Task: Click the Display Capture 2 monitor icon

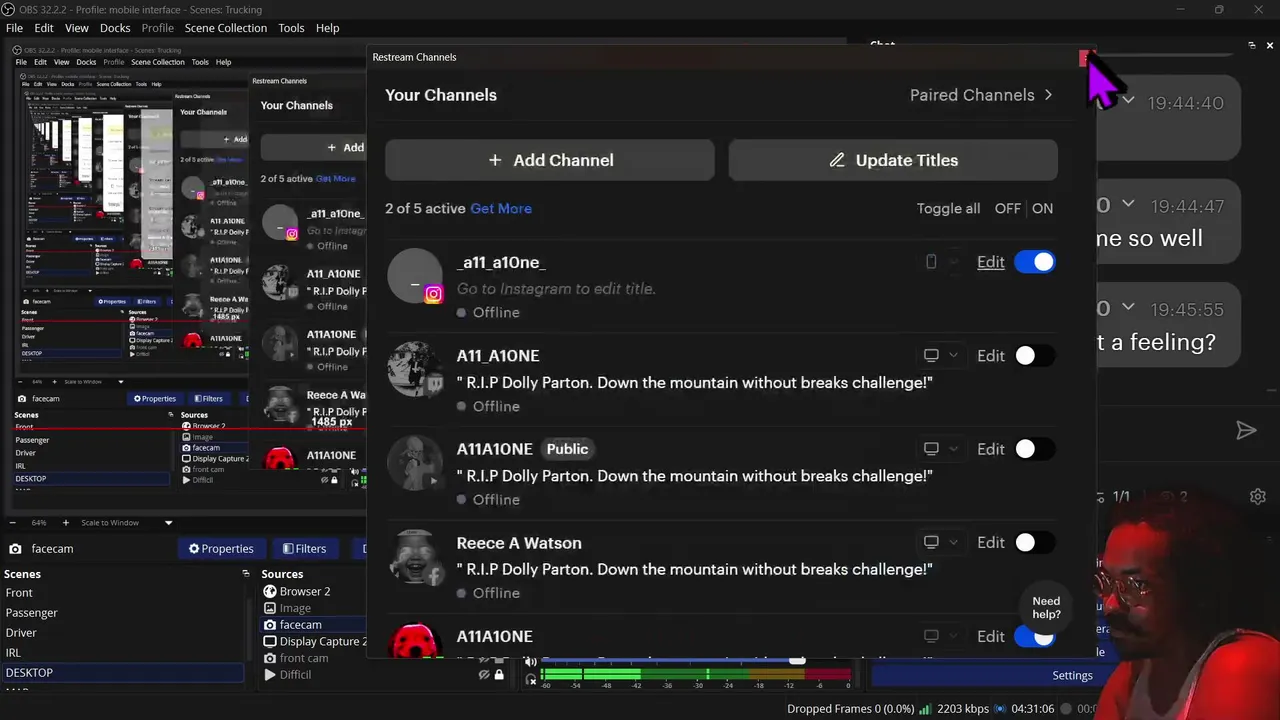Action: click(269, 641)
